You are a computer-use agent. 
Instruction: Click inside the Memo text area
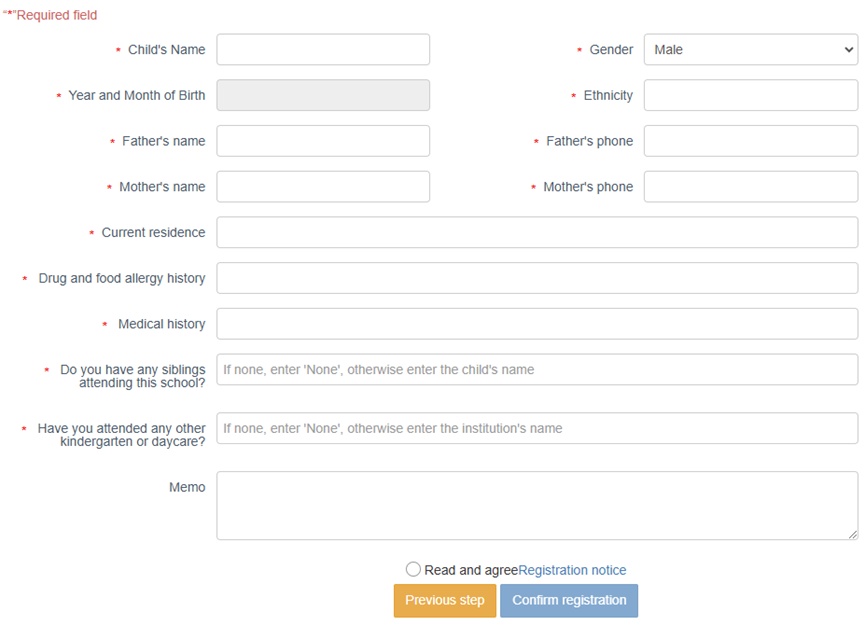click(x=537, y=506)
